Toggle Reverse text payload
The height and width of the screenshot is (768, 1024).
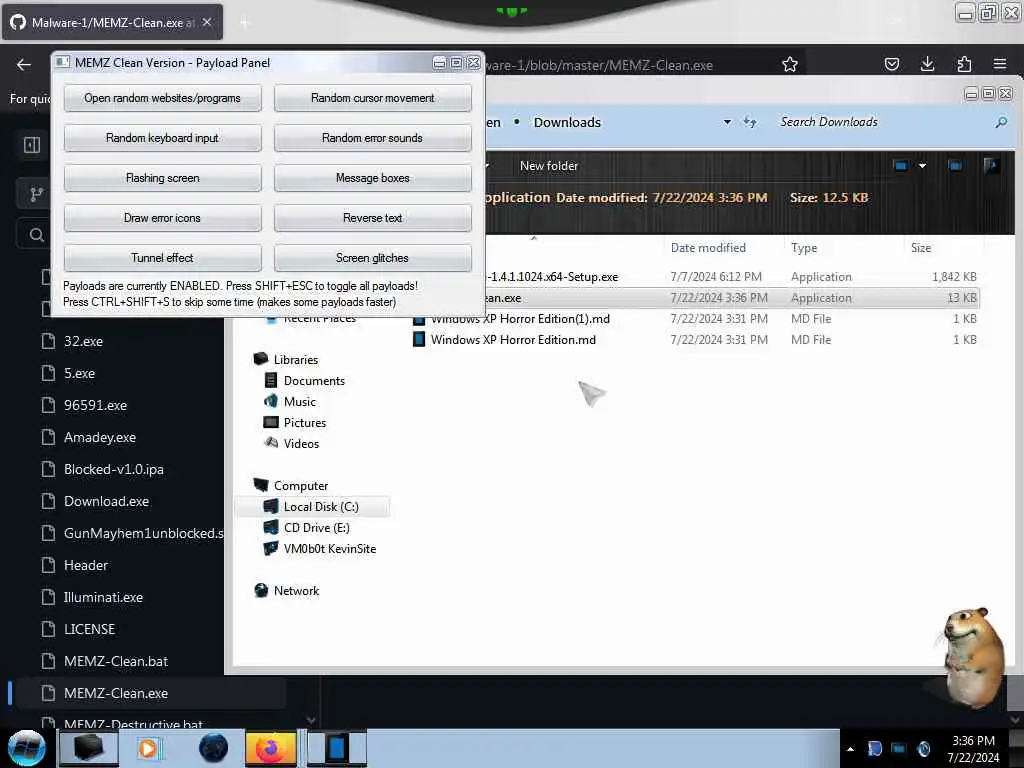(372, 217)
